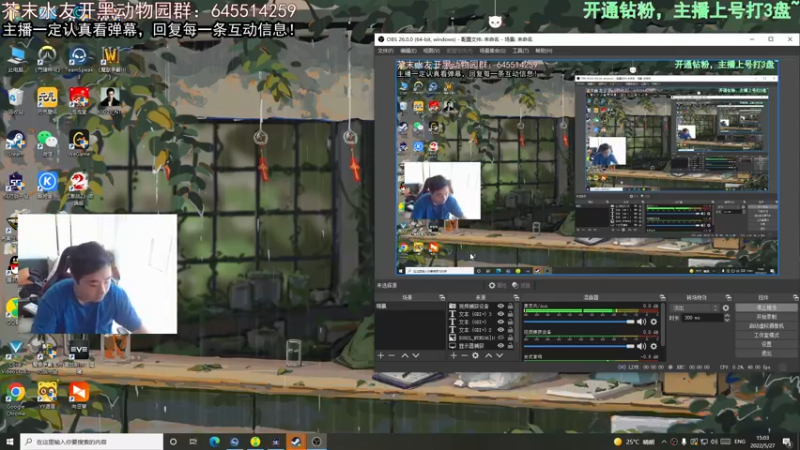The width and height of the screenshot is (800, 450).
Task: Click the 启动虚拟摄像机 virtual camera button
Action: (x=766, y=326)
